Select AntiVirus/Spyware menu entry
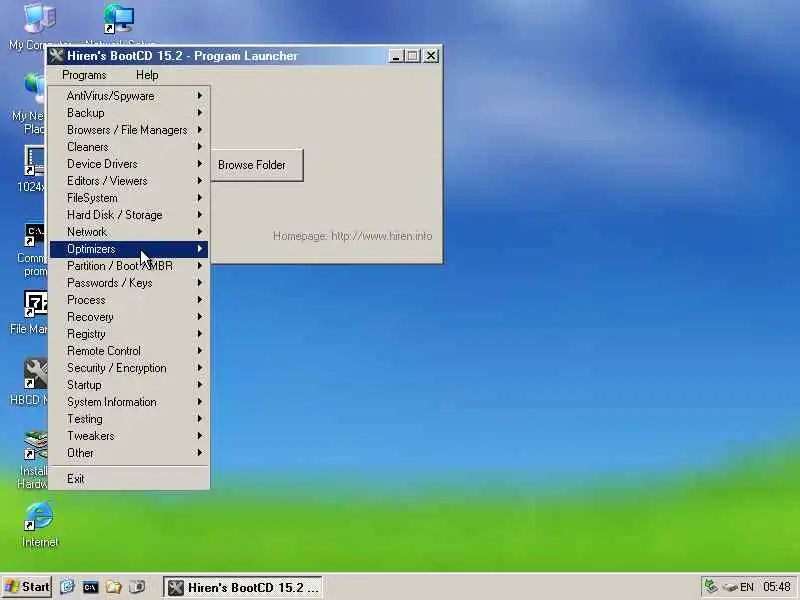Image resolution: width=800 pixels, height=600 pixels. [x=129, y=96]
